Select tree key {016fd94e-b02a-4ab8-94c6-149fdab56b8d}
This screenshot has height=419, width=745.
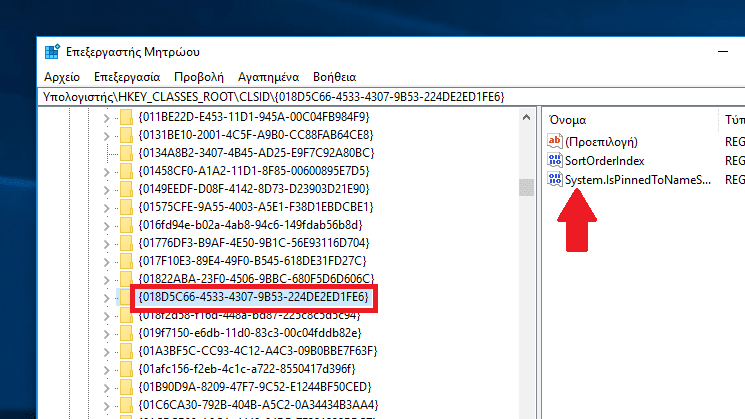point(250,225)
